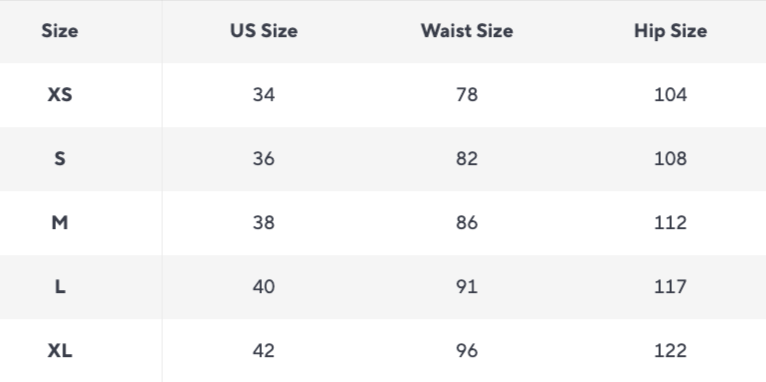Click the US Size column header
766x382 pixels.
264,31
